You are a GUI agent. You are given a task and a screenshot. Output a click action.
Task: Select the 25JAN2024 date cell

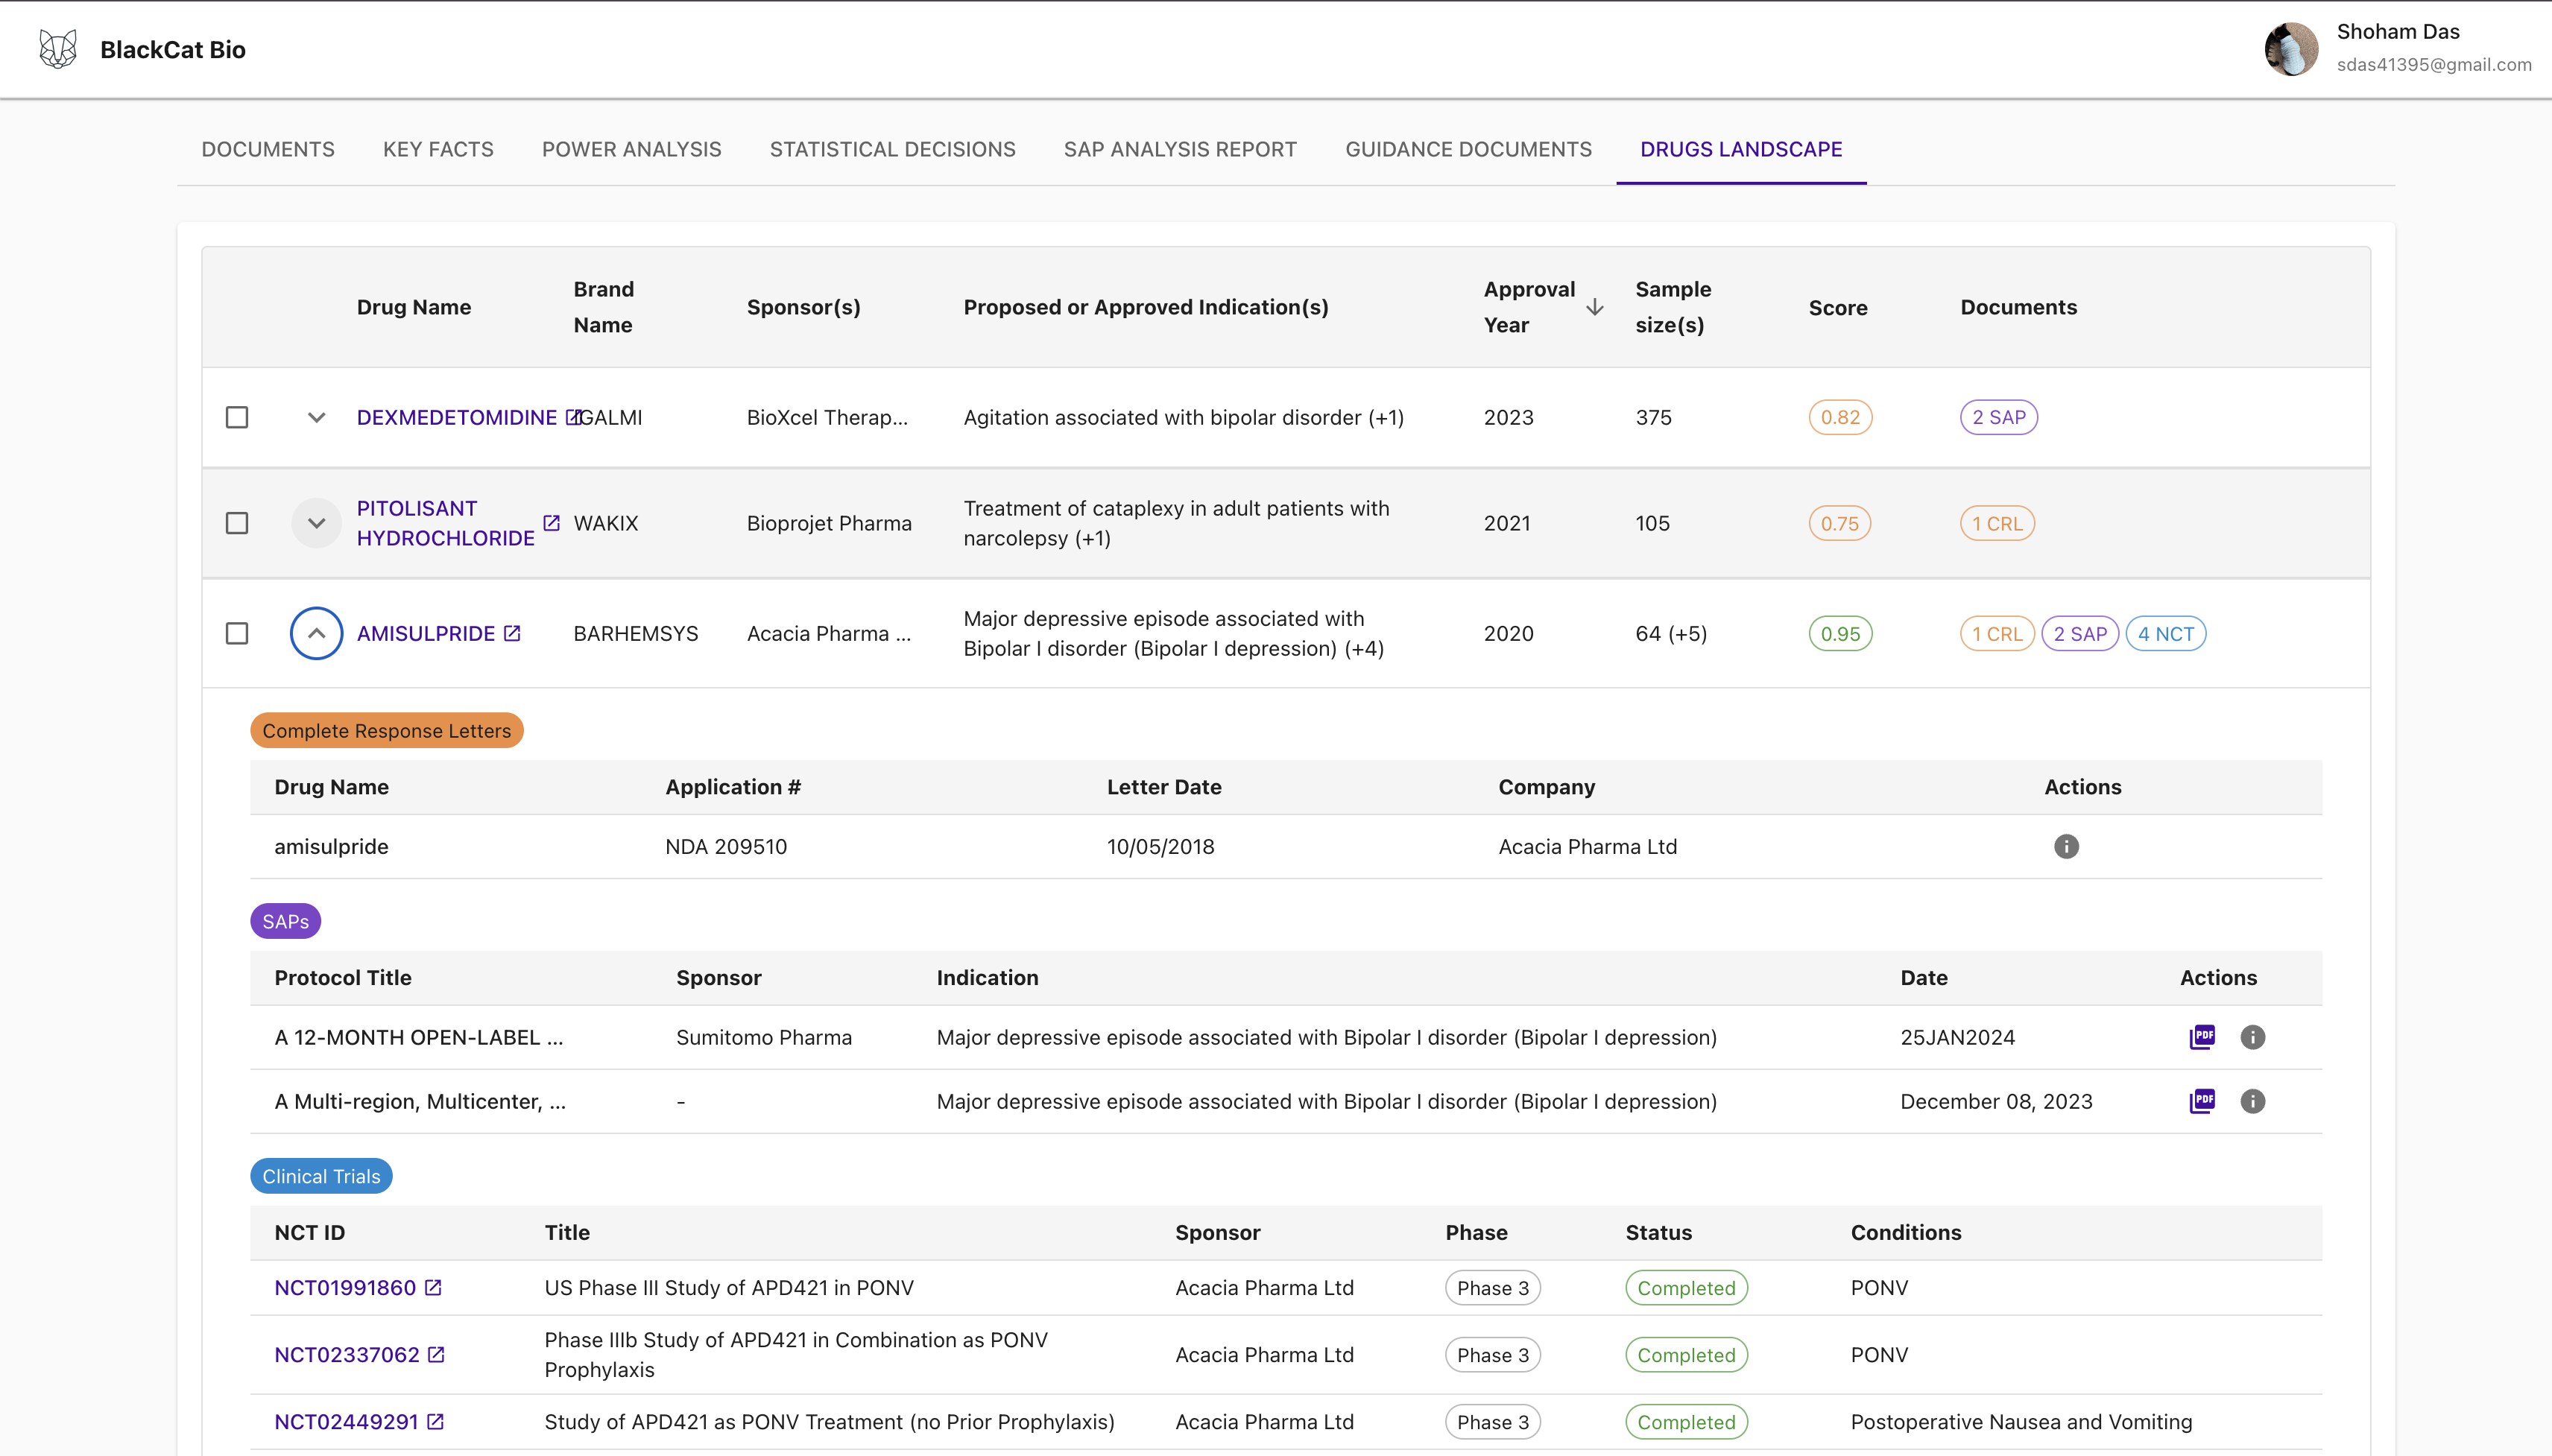(x=1958, y=1037)
